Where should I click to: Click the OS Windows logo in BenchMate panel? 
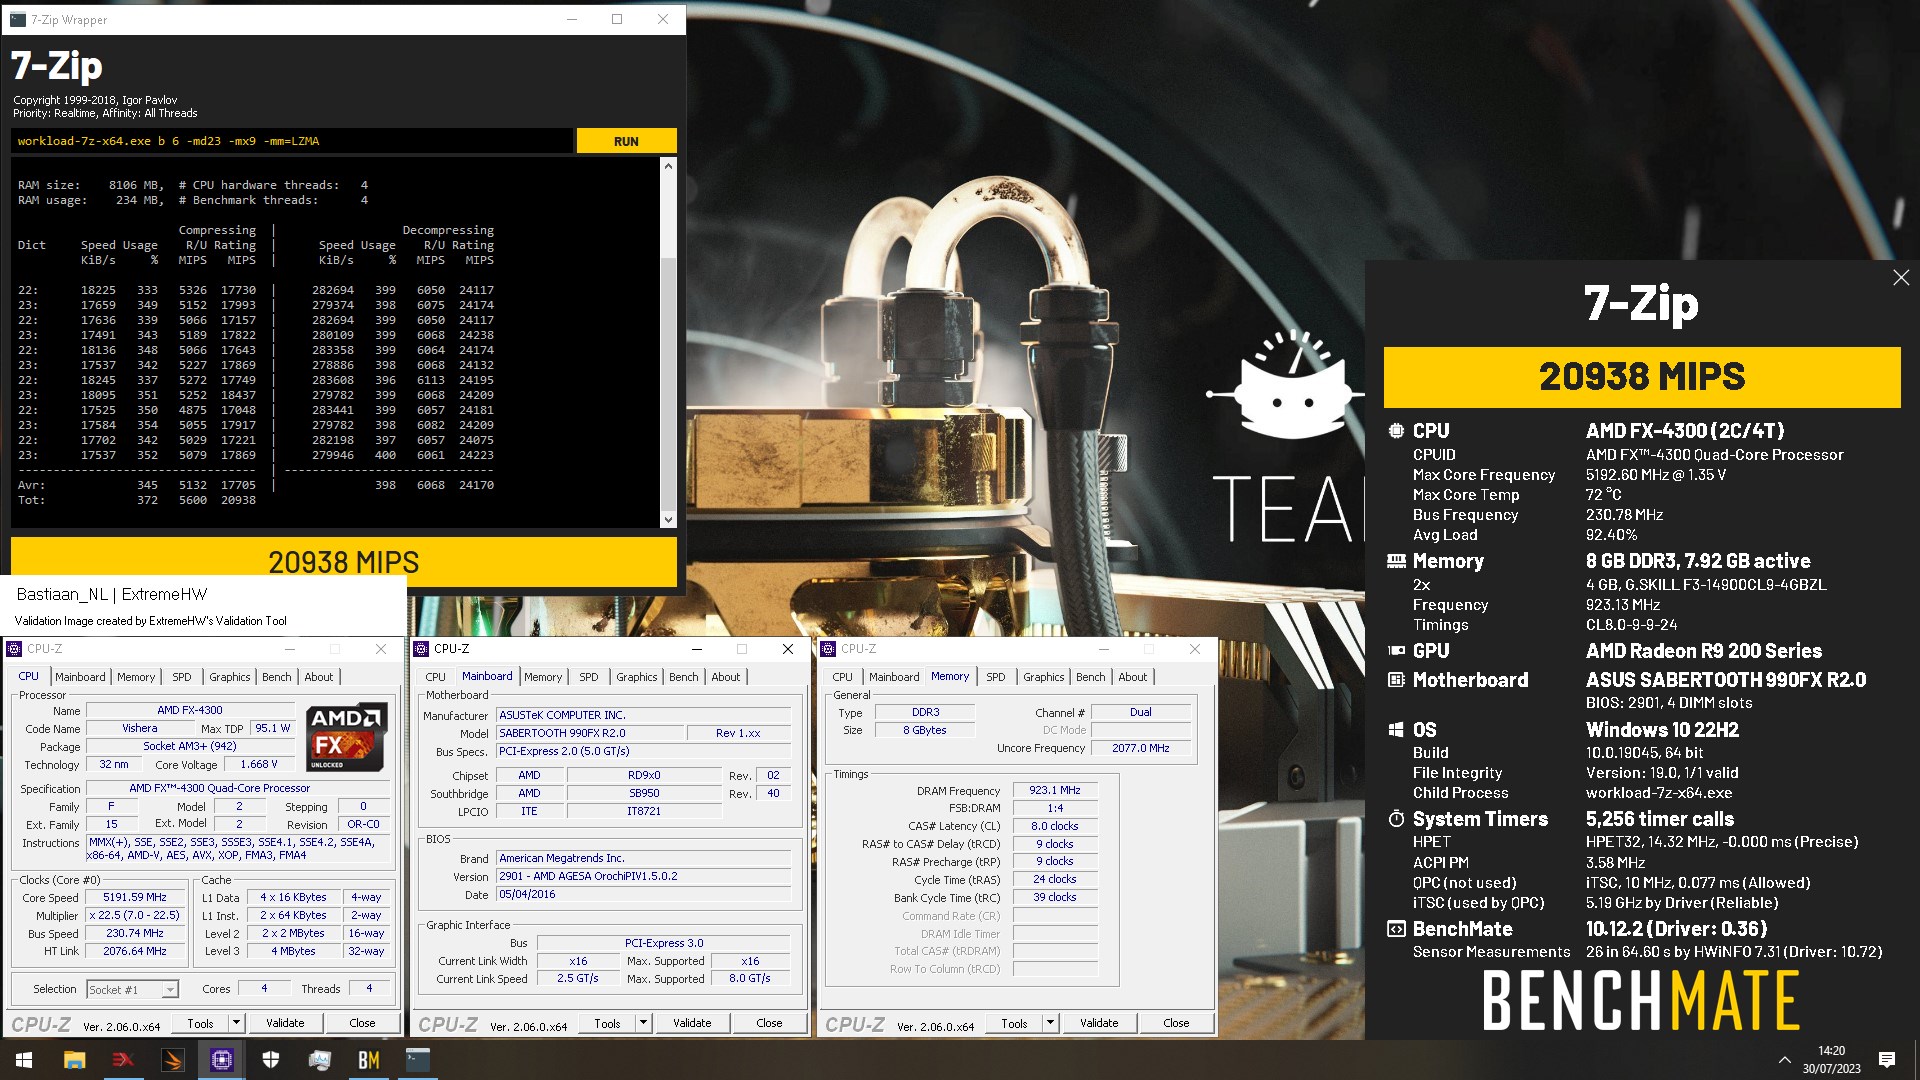pos(1396,730)
